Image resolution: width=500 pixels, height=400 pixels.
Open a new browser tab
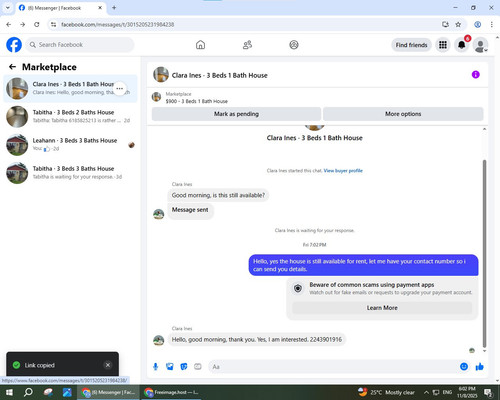(x=114, y=7)
